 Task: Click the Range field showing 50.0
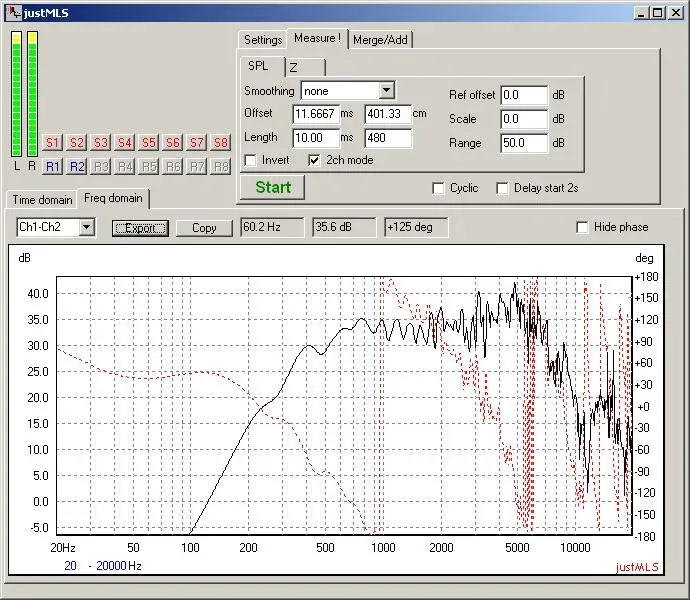click(x=524, y=143)
